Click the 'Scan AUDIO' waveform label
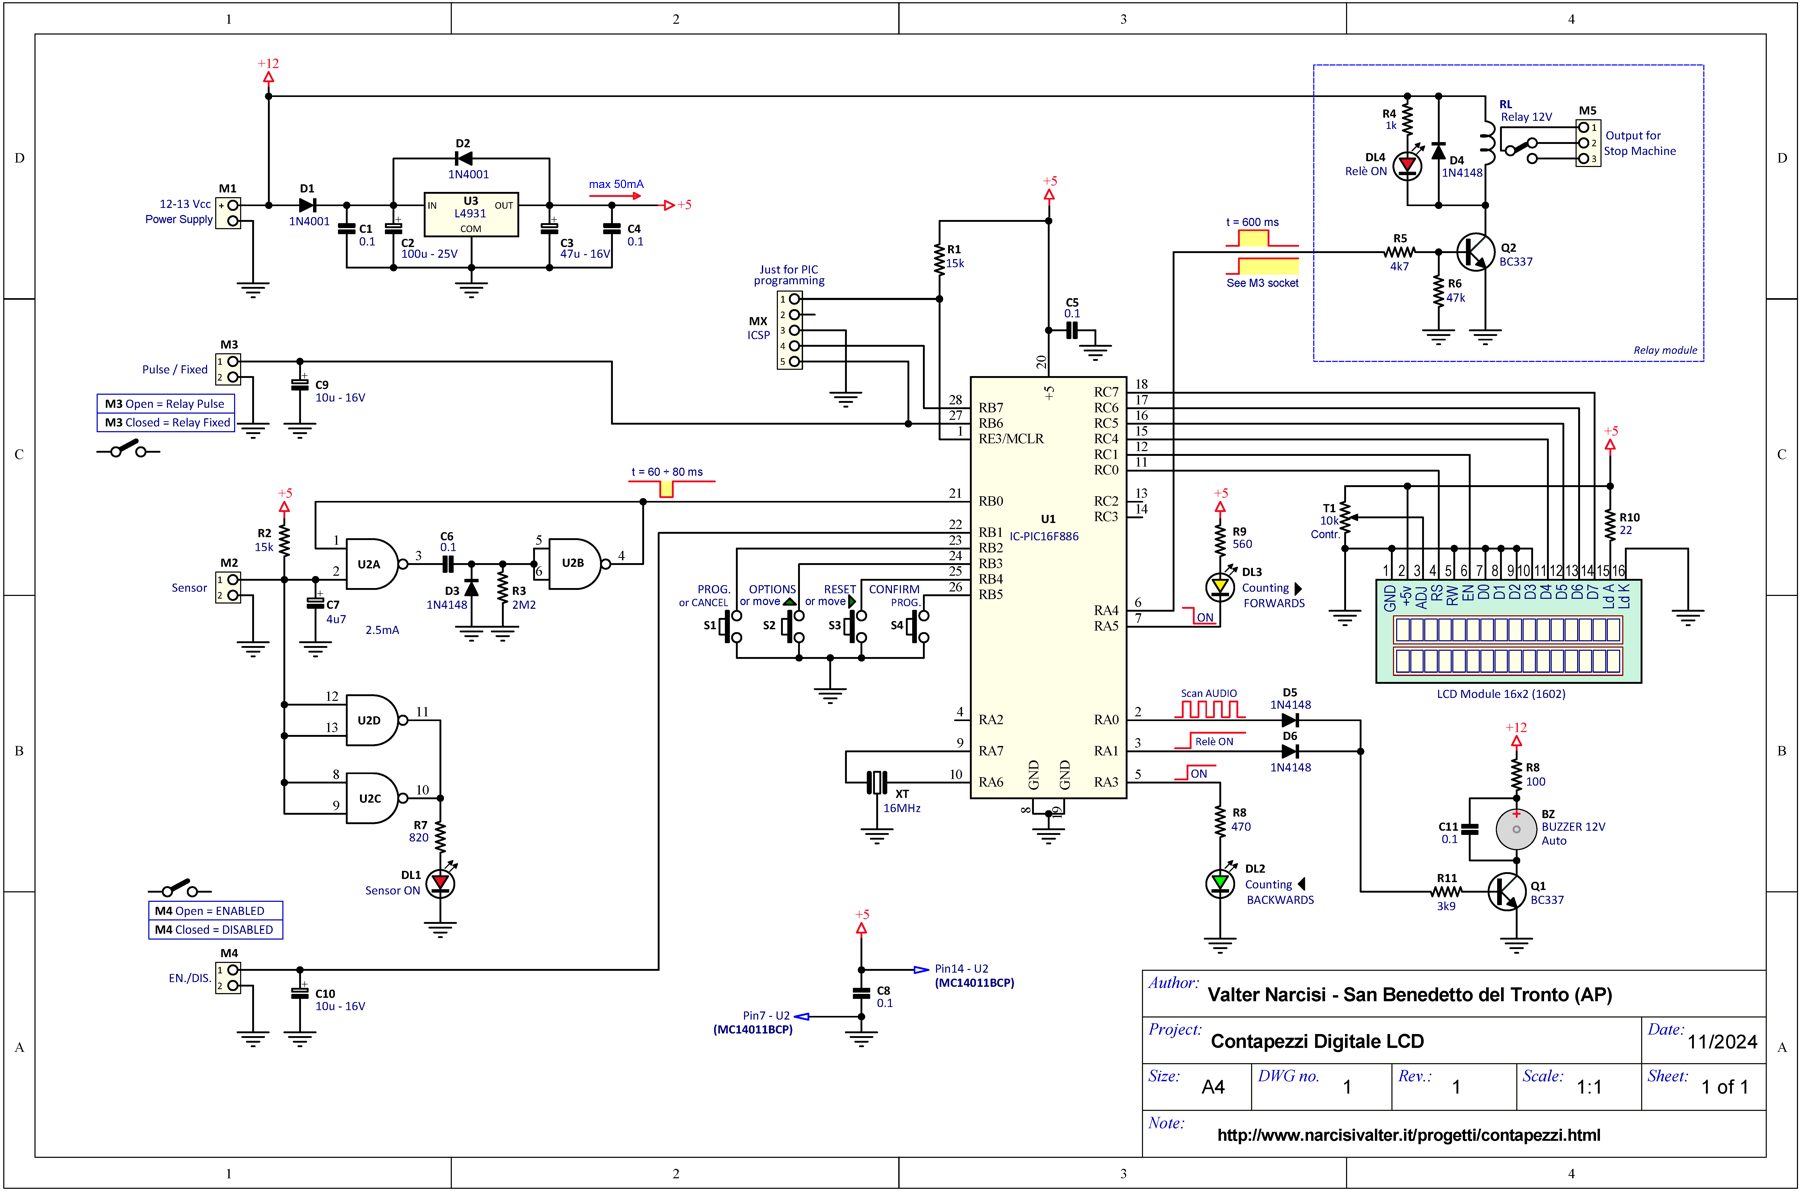 click(1208, 693)
